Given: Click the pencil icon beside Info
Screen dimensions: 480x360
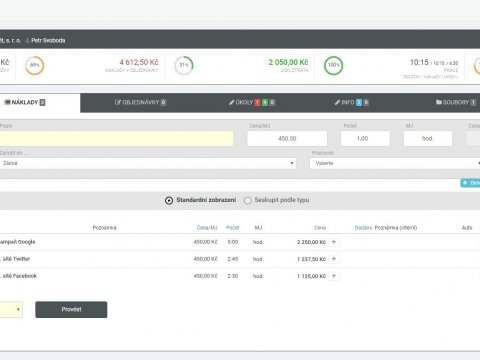Looking at the screenshot, I should (x=337, y=102).
